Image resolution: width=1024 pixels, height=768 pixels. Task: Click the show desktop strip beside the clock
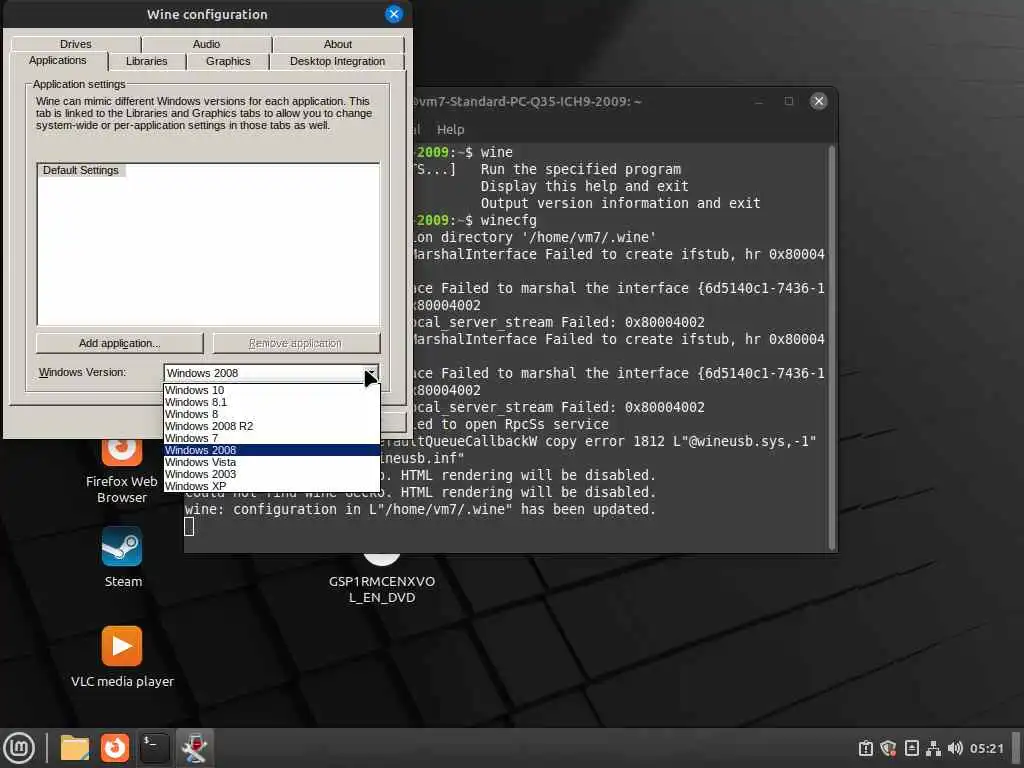pyautogui.click(x=1016, y=748)
